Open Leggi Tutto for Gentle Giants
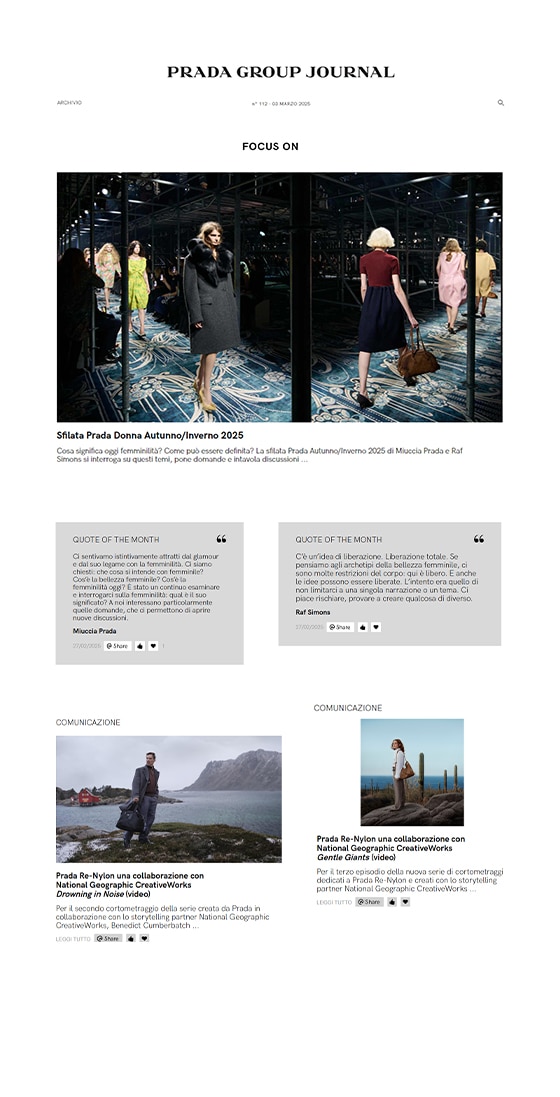The image size is (560, 1097). pyautogui.click(x=334, y=903)
